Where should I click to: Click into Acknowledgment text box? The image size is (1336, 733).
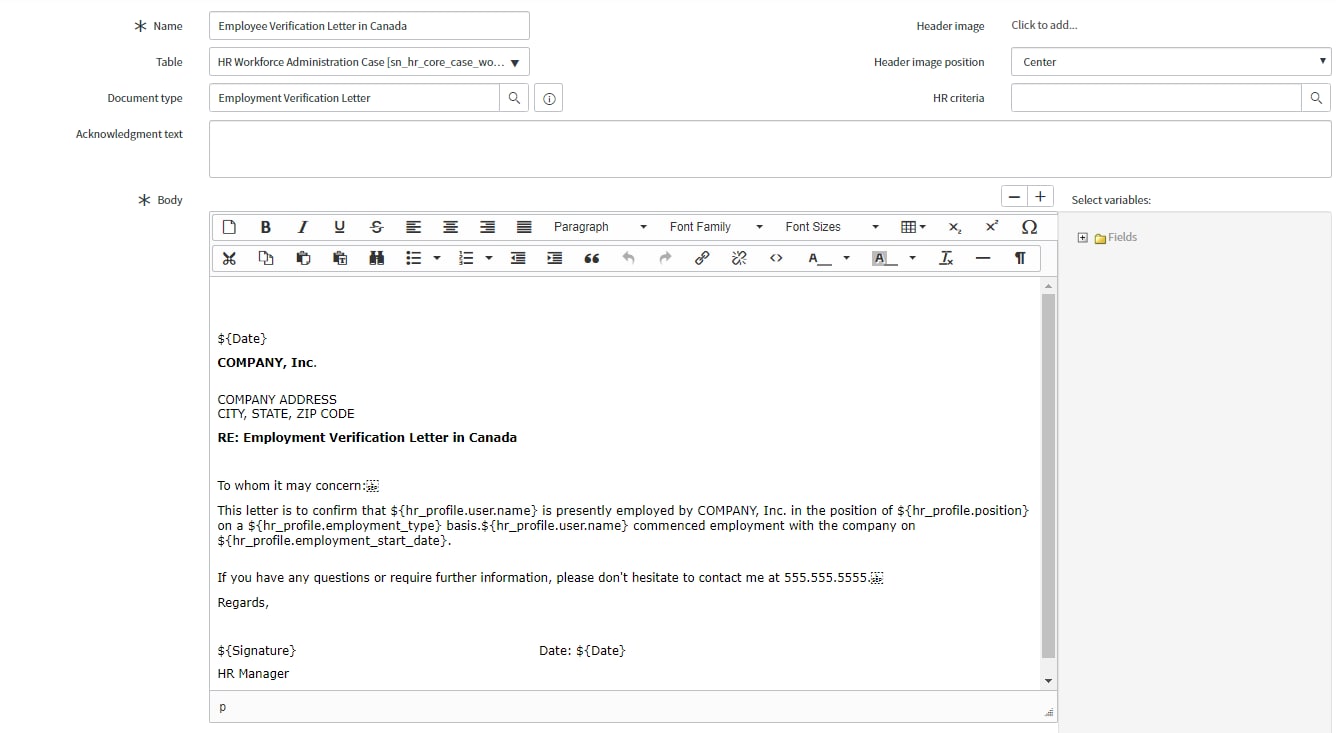pyautogui.click(x=770, y=149)
